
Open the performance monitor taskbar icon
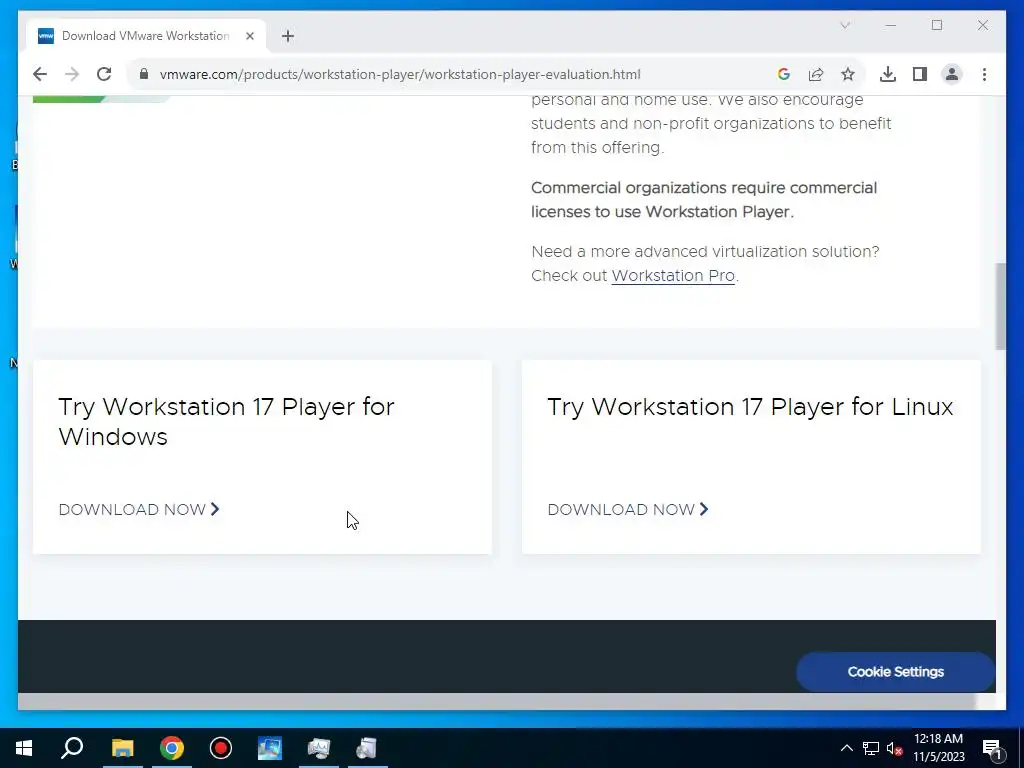pos(319,748)
